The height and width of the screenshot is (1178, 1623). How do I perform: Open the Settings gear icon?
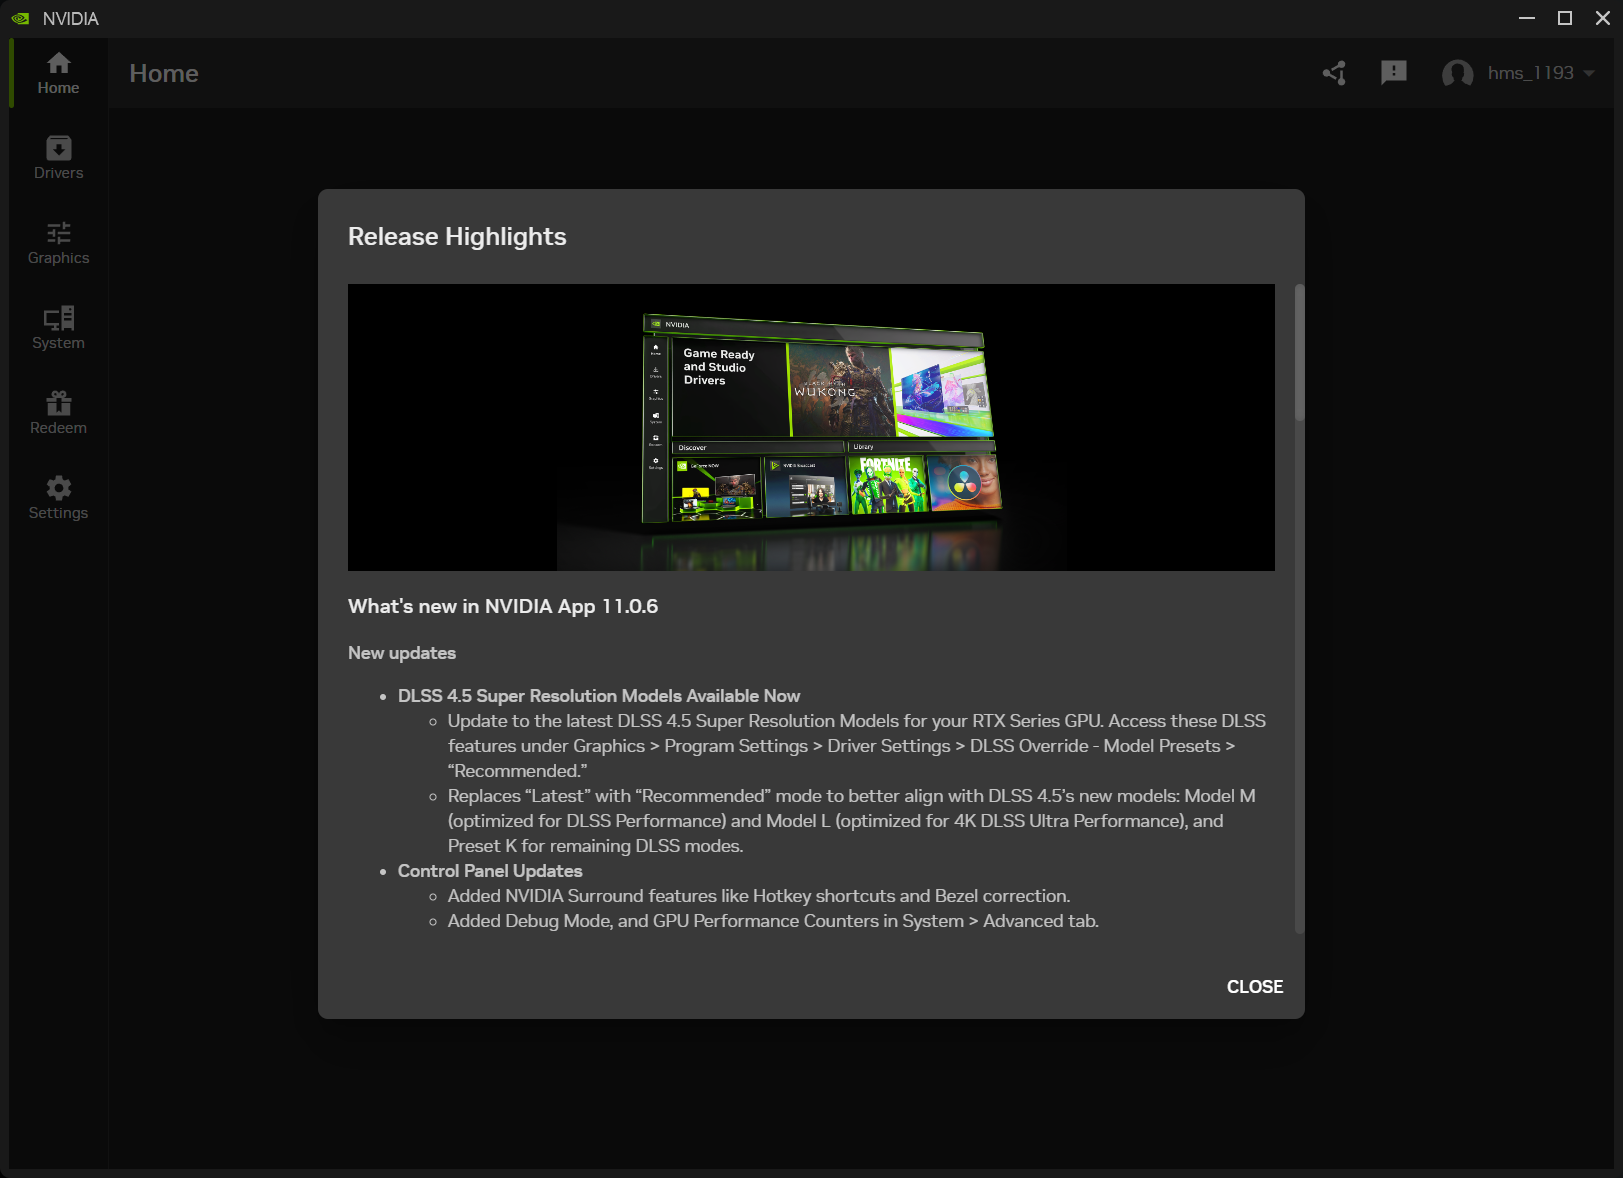click(x=58, y=488)
